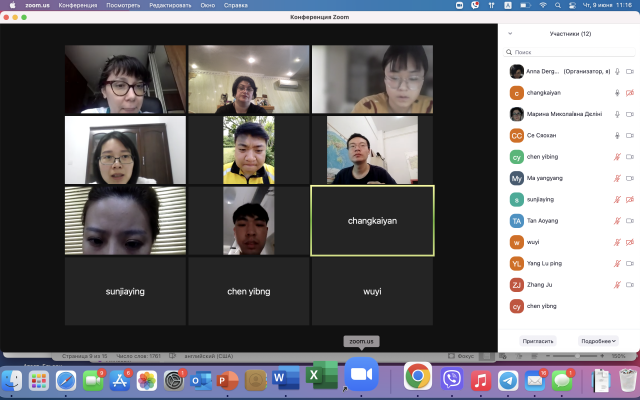Open Music app from the dock

481,380
